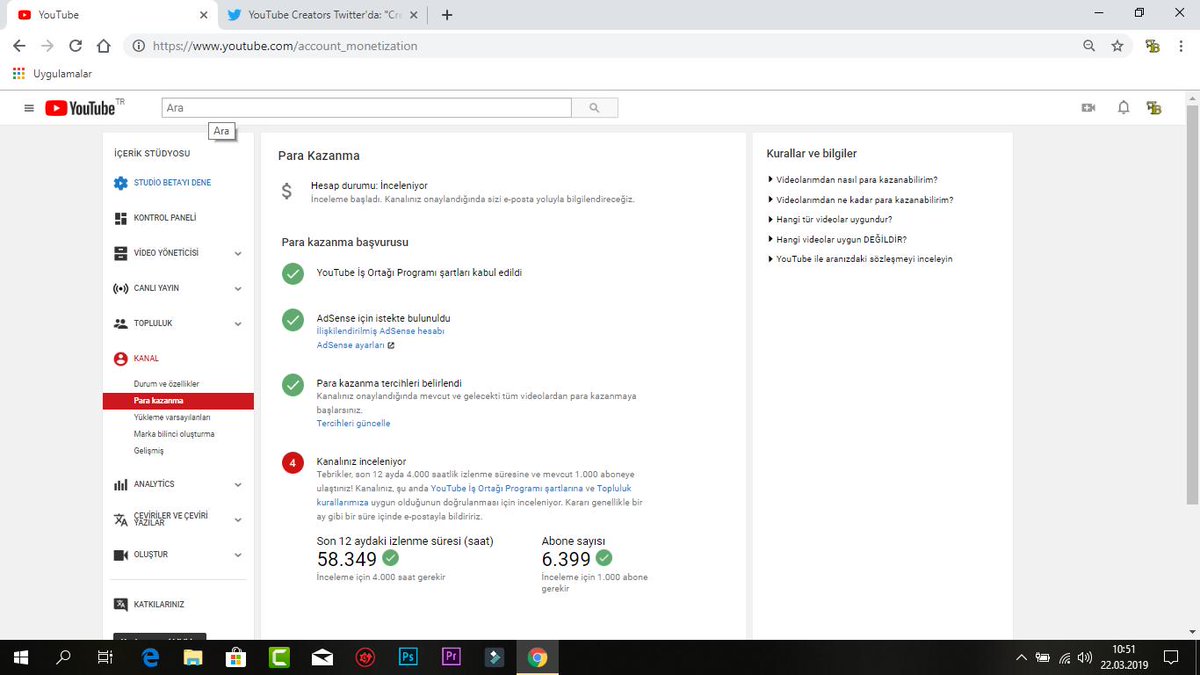Expand 'Videolarımdan nasıl para kazanabilirim?'

click(x=852, y=180)
